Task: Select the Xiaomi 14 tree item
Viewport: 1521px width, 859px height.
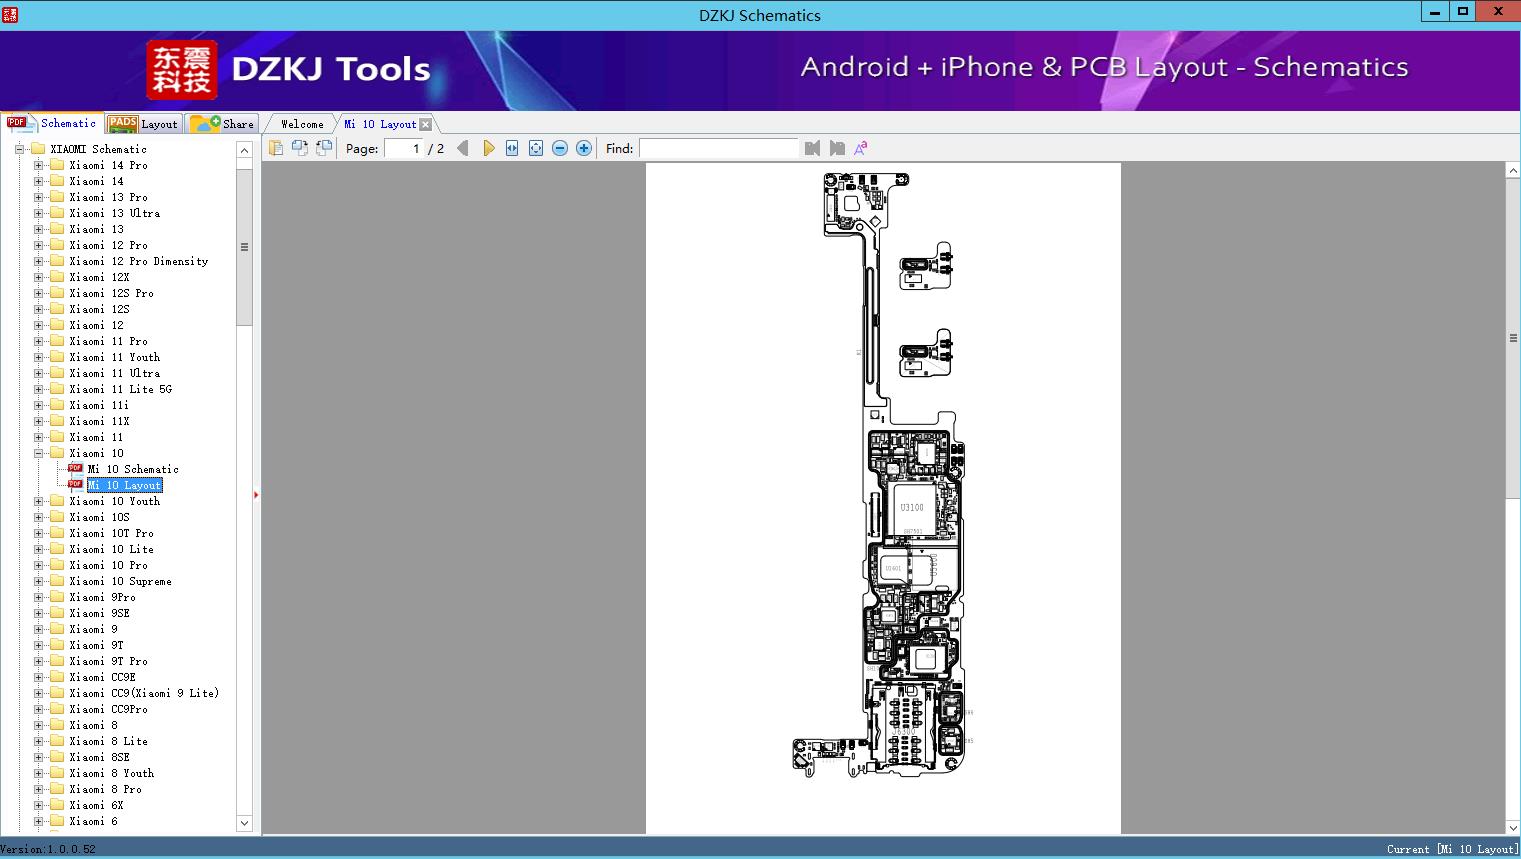Action: [x=97, y=181]
